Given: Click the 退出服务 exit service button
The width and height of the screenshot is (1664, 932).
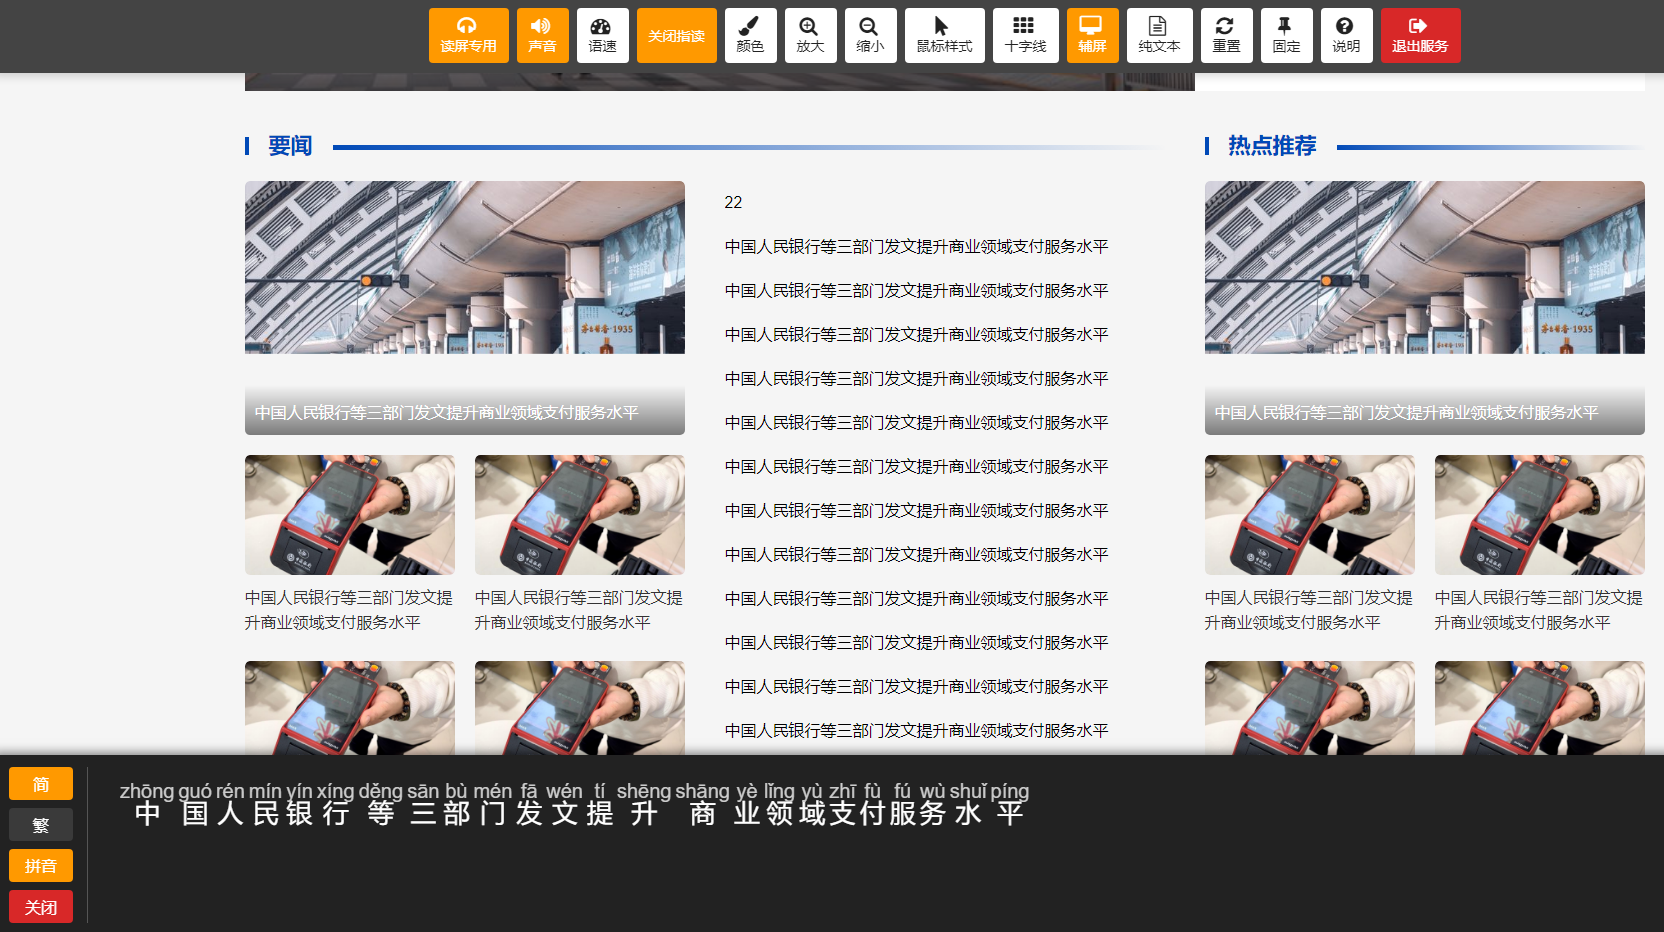Looking at the screenshot, I should 1420,35.
